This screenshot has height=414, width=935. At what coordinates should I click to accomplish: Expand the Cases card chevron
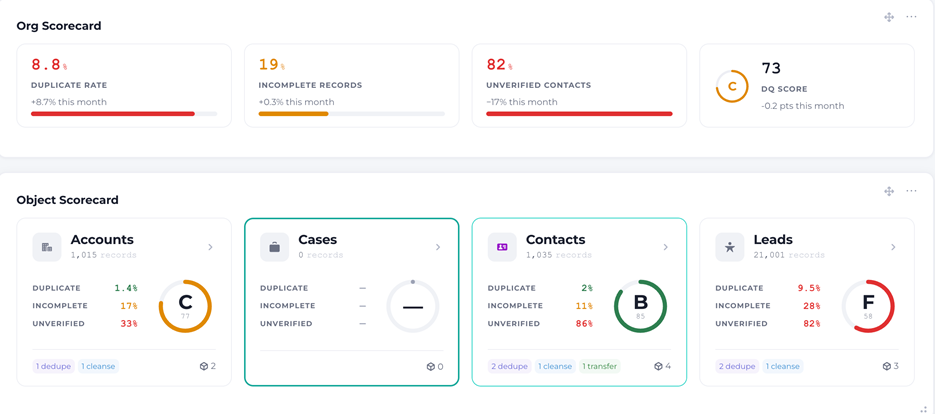pyautogui.click(x=438, y=247)
